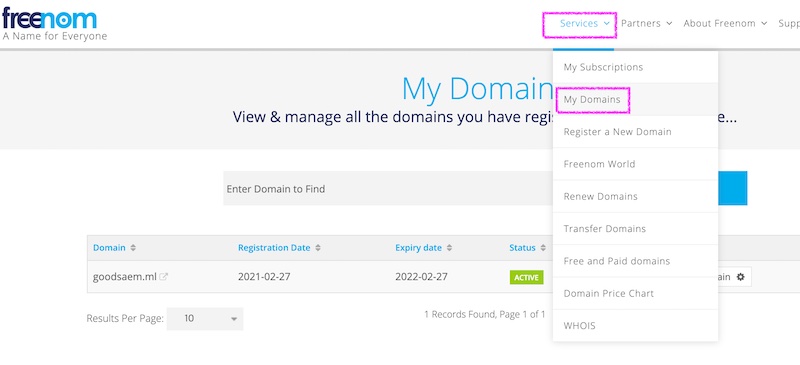Select My Subscriptions from Services menu
The width and height of the screenshot is (800, 365).
tap(635, 67)
